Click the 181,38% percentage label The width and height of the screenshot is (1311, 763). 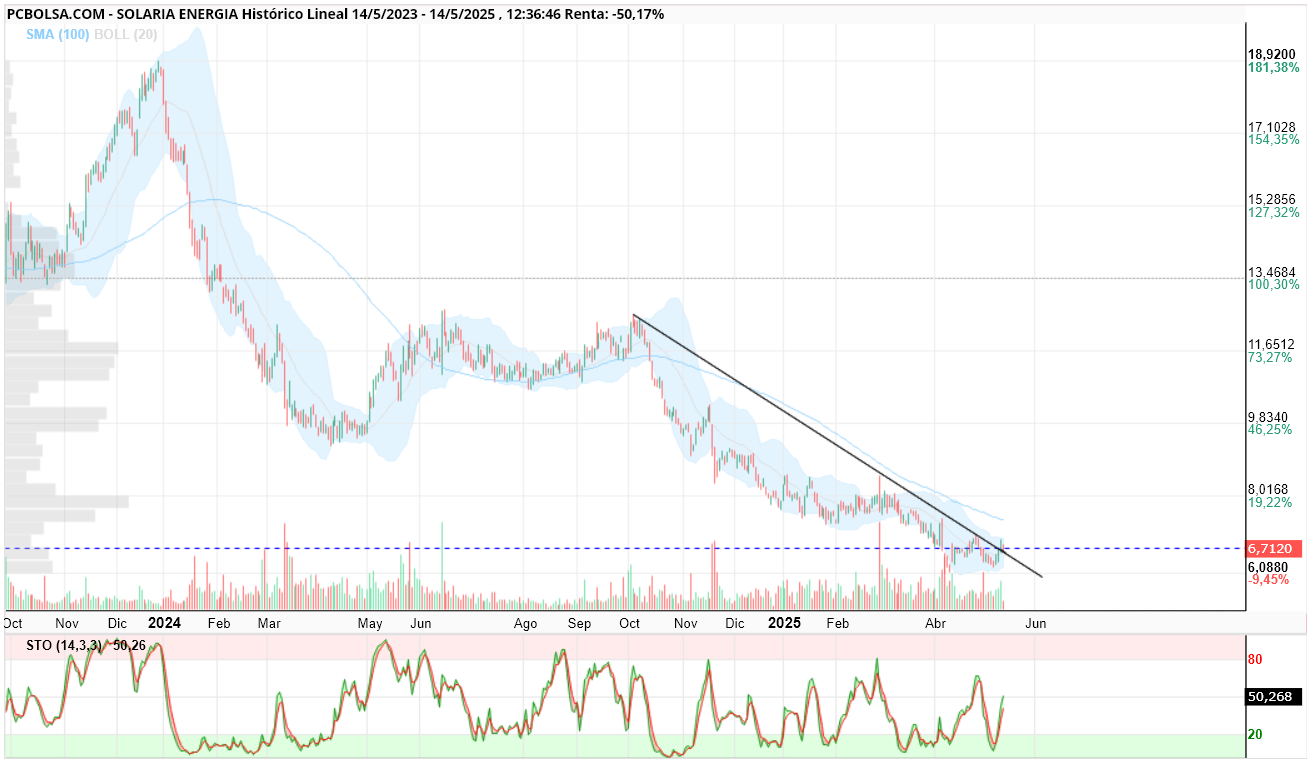[x=1274, y=68]
